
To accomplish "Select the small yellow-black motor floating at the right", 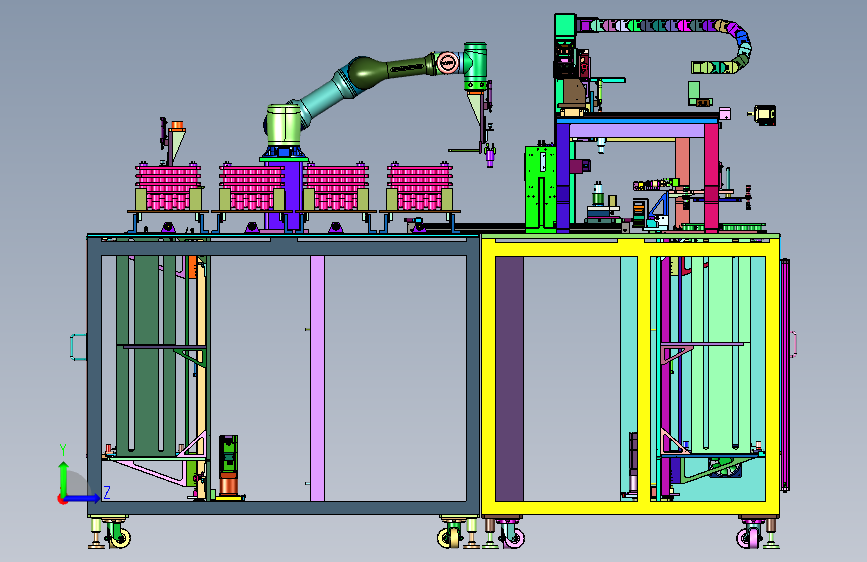I will (764, 115).
